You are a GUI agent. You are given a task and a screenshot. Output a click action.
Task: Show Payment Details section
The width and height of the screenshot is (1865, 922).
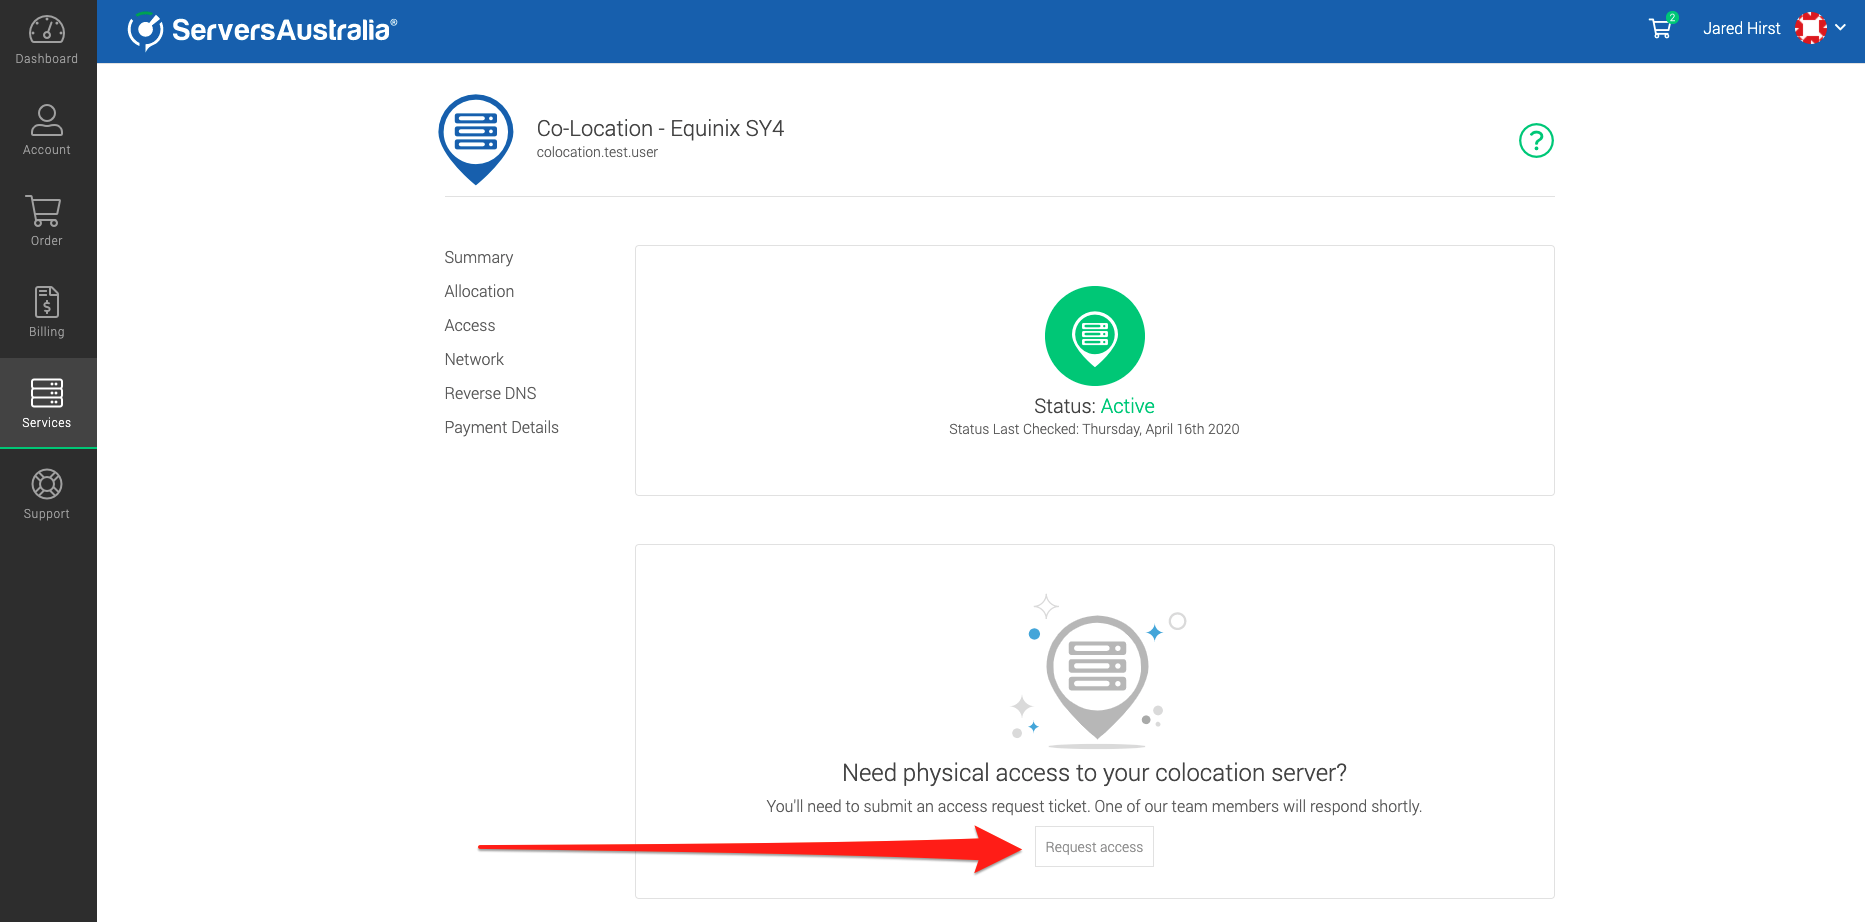(x=501, y=427)
